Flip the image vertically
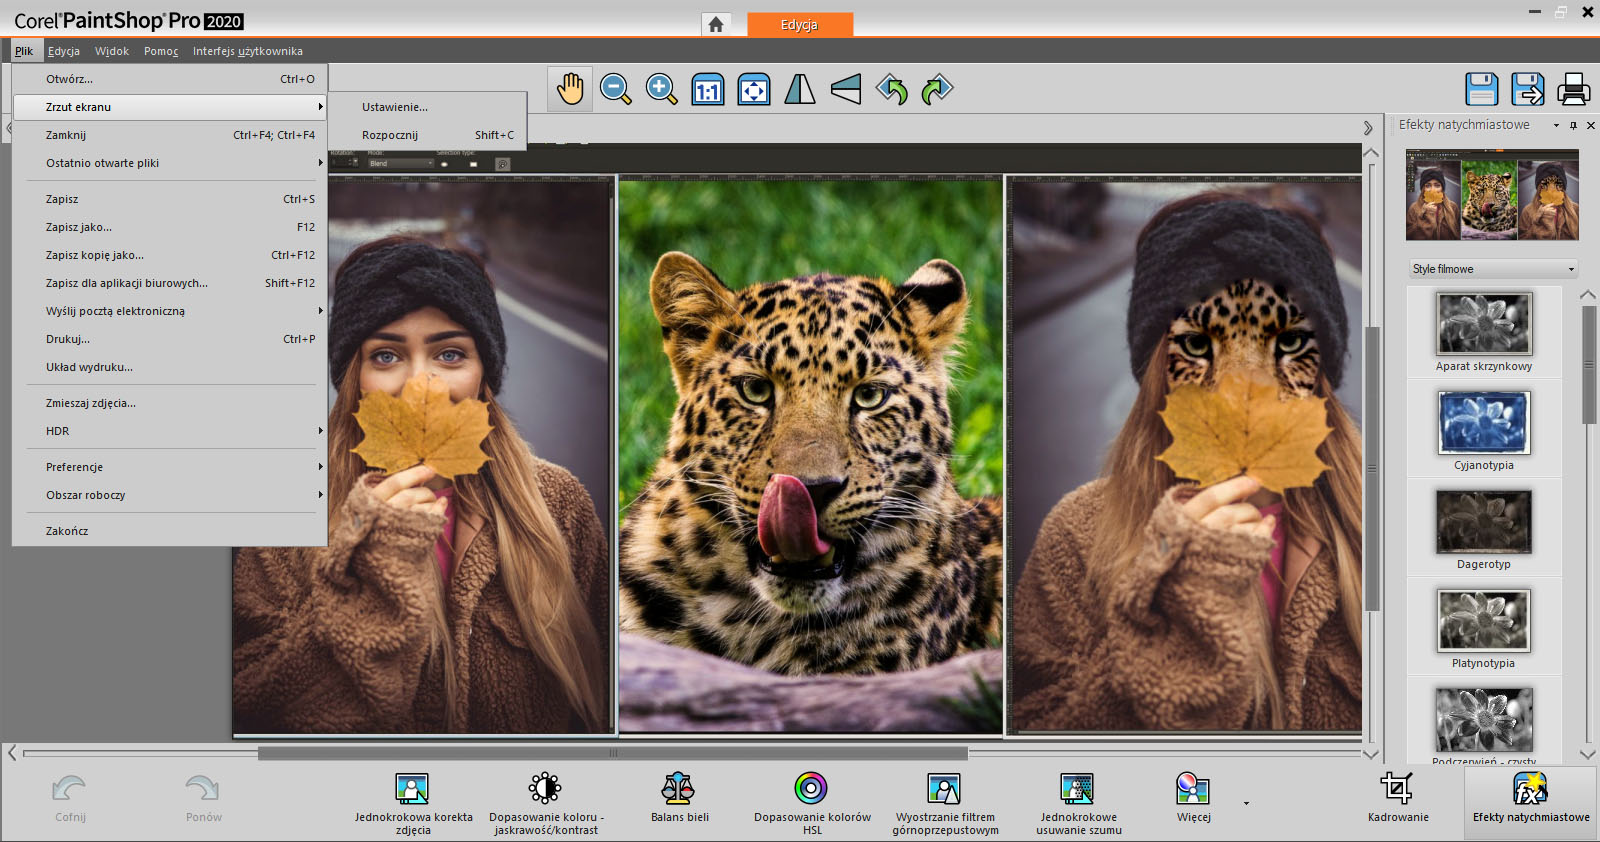Screen dimensions: 1600x842 click(x=846, y=89)
